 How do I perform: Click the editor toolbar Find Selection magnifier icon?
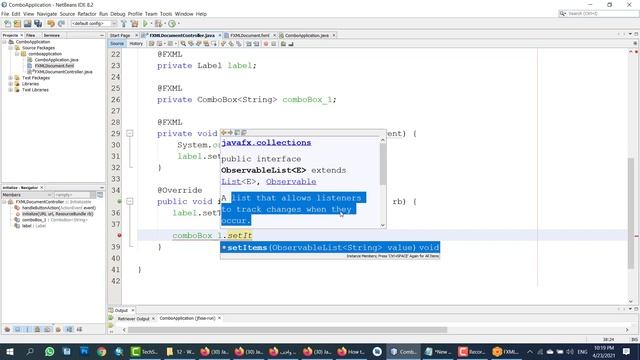[x=184, y=44]
